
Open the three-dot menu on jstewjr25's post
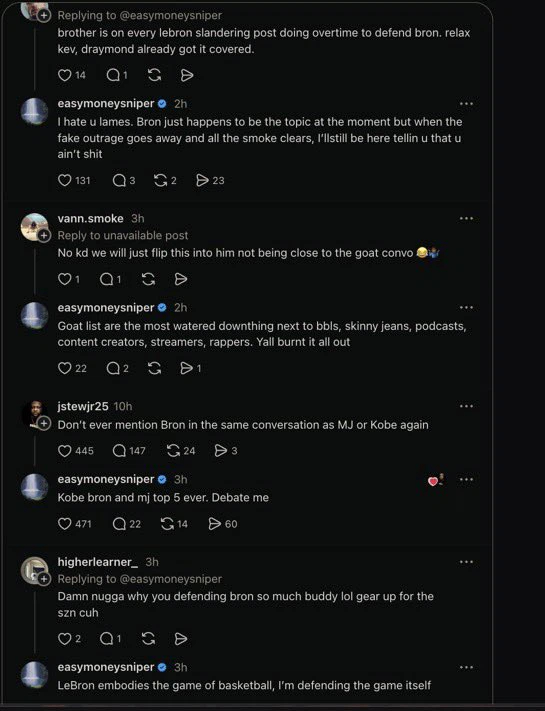[x=466, y=406]
